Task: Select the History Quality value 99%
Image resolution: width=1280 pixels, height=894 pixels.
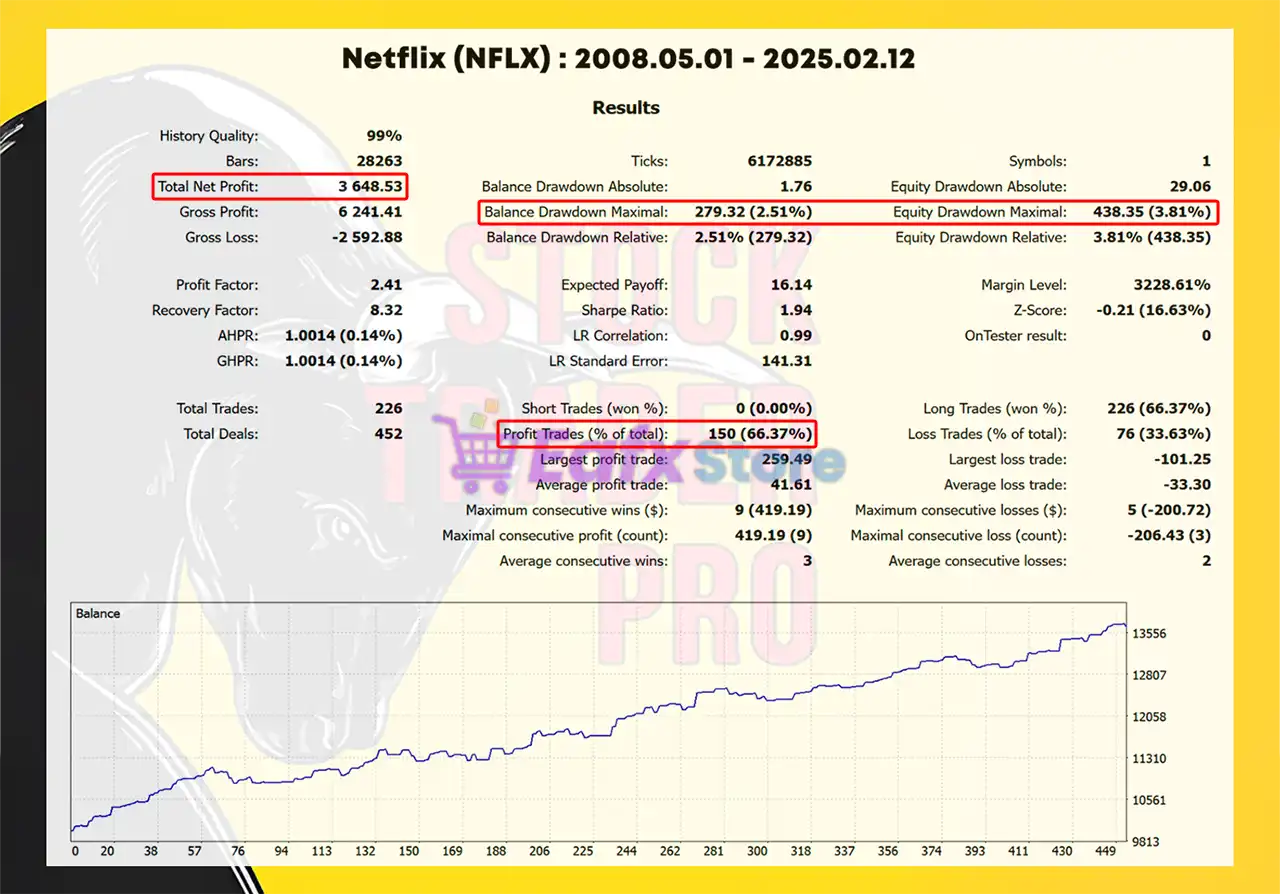Action: [x=384, y=136]
